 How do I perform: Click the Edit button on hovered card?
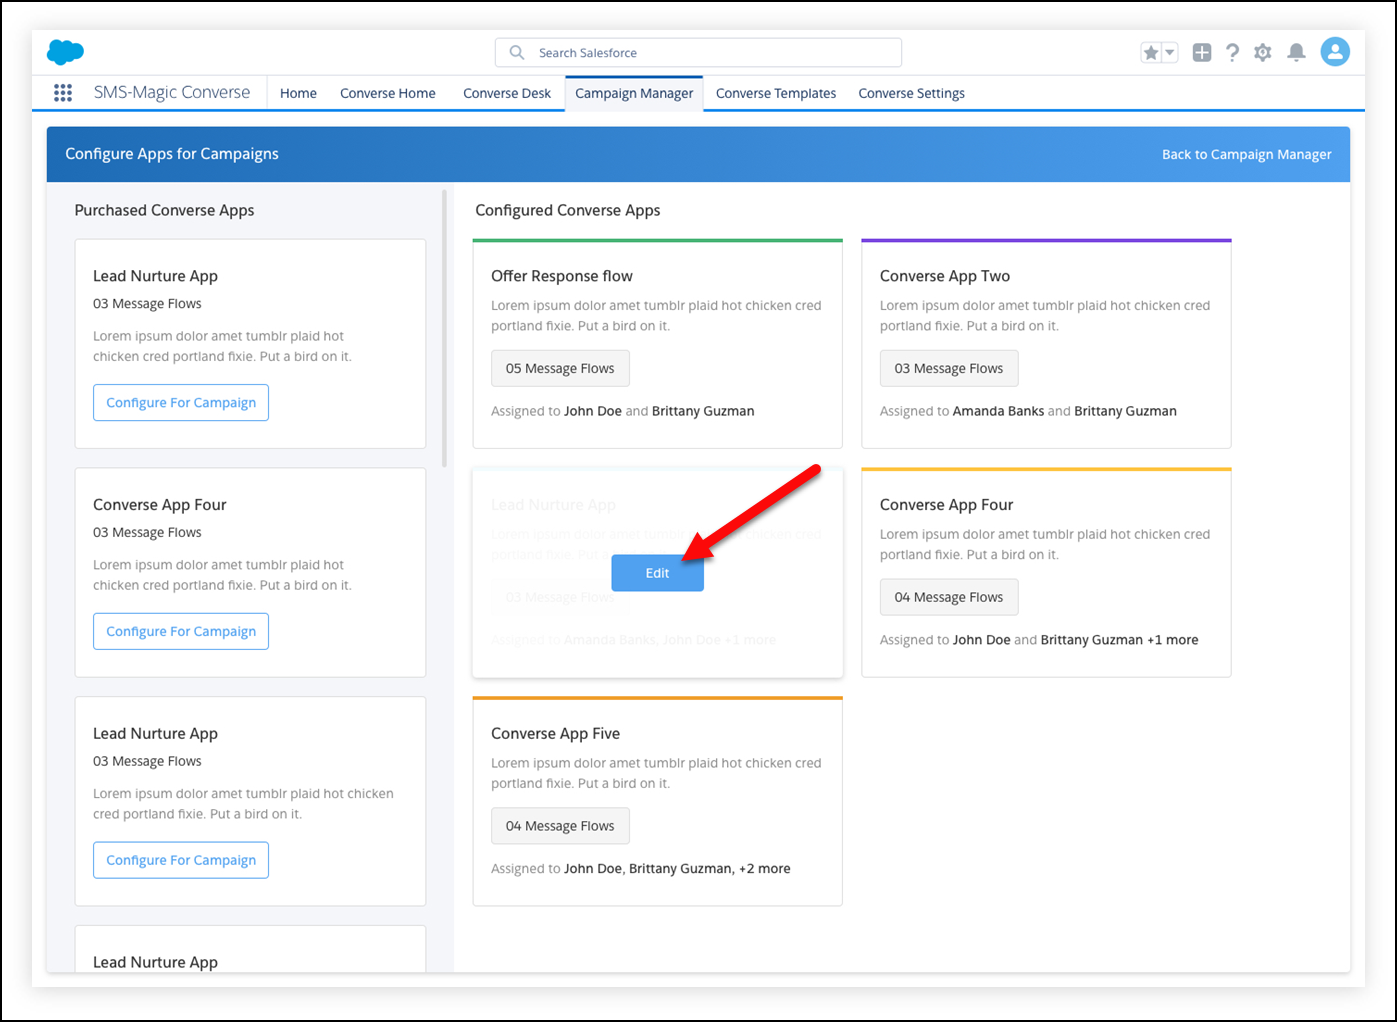(657, 573)
